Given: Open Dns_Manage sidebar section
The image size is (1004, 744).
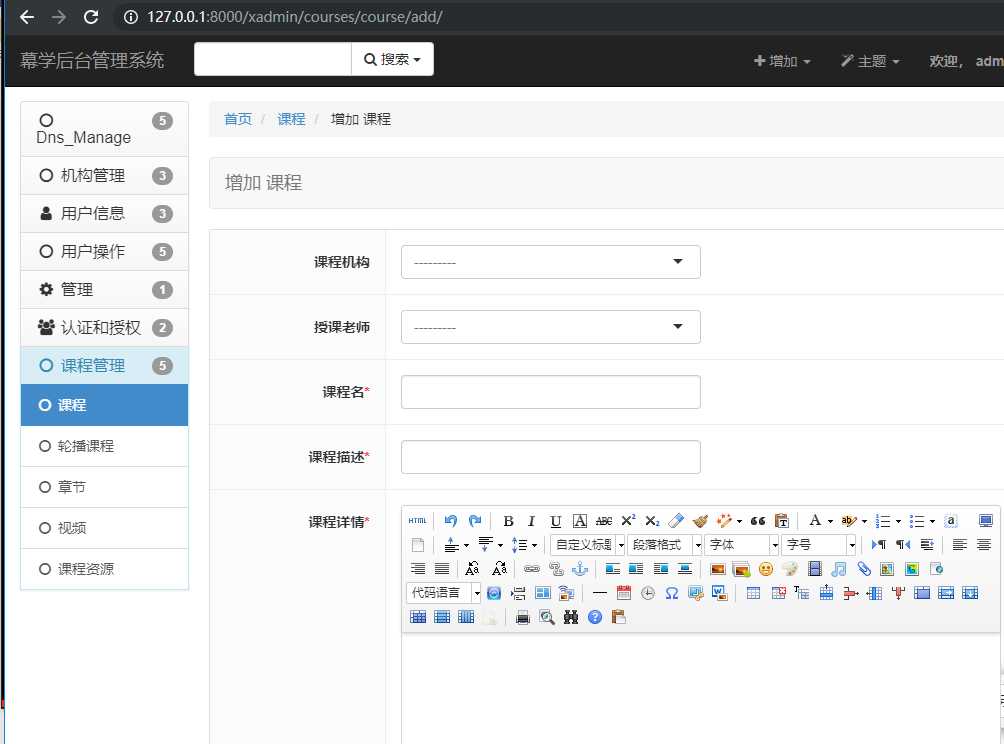Looking at the screenshot, I should point(104,129).
